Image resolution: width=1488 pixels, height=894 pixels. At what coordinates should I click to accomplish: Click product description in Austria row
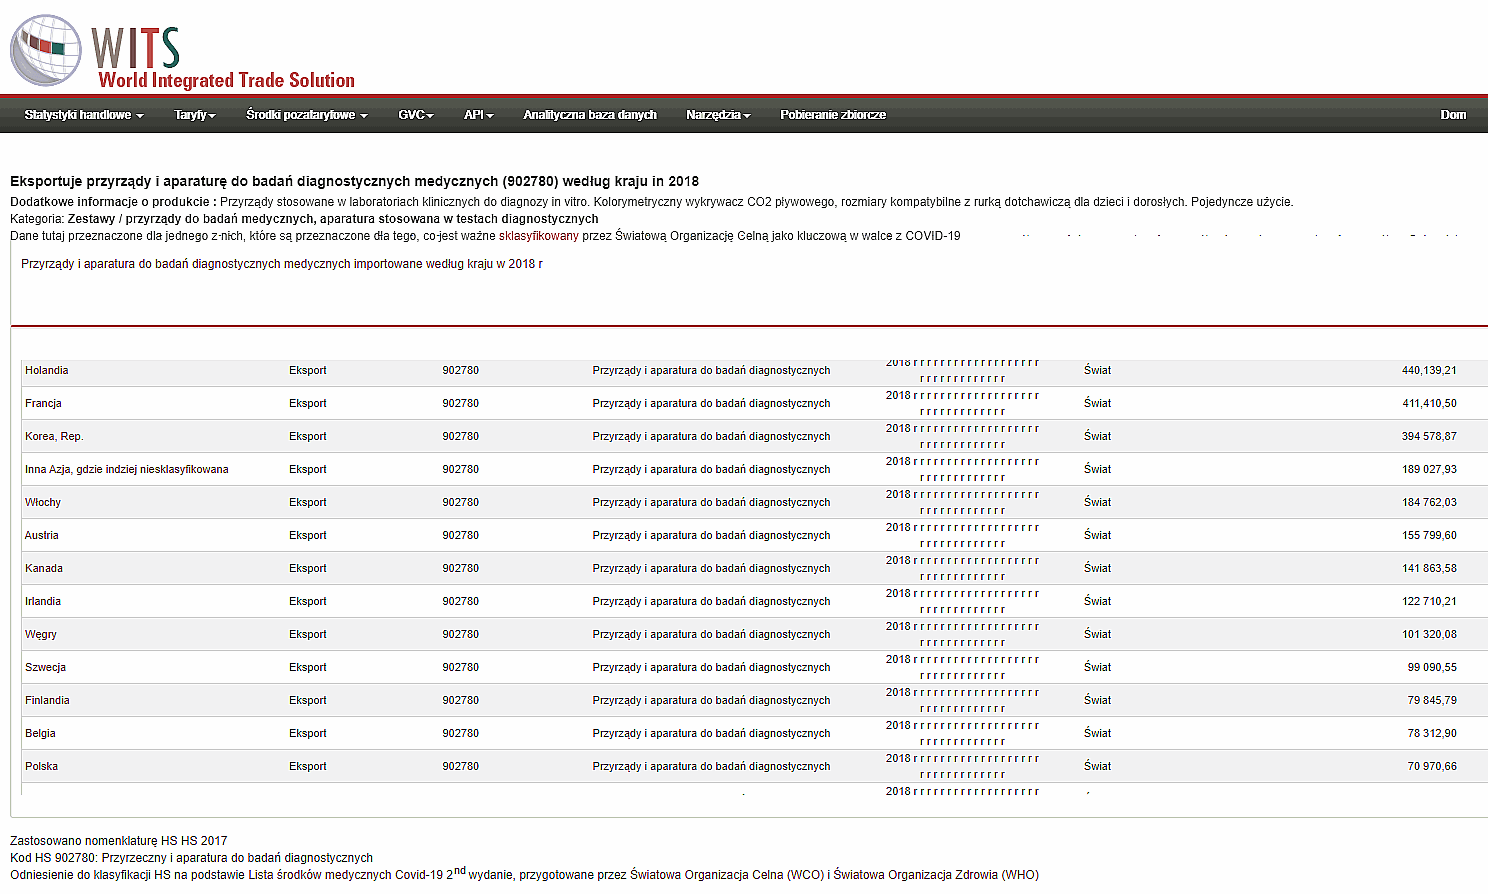coord(711,535)
